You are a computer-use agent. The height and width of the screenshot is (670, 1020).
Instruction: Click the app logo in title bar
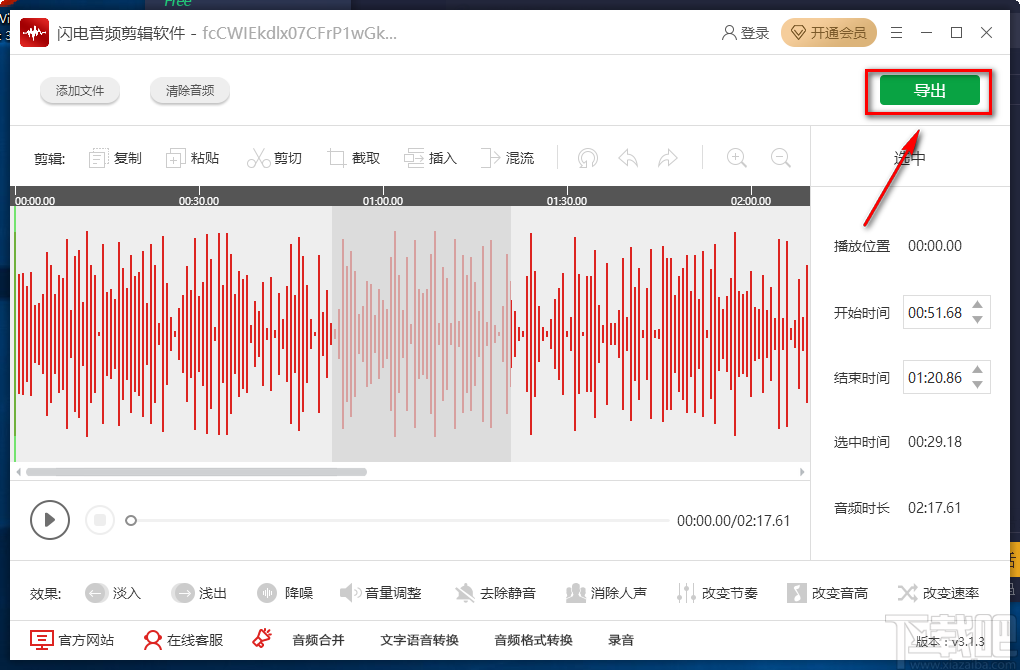point(34,33)
